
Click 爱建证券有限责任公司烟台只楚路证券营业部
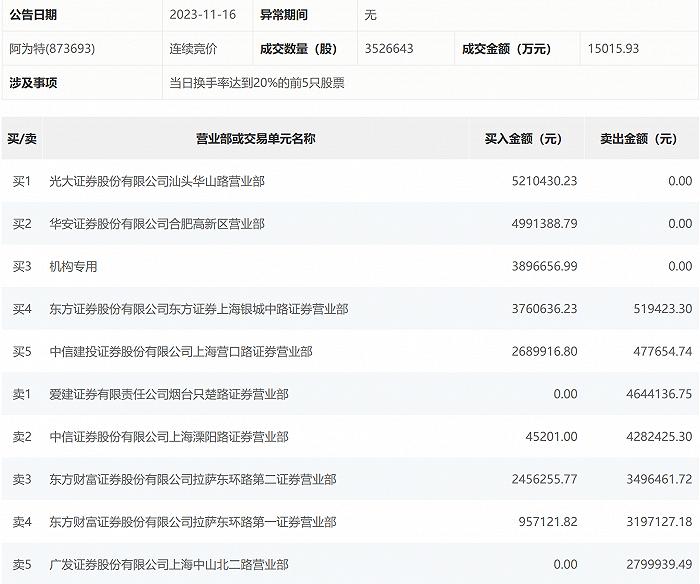[169, 394]
